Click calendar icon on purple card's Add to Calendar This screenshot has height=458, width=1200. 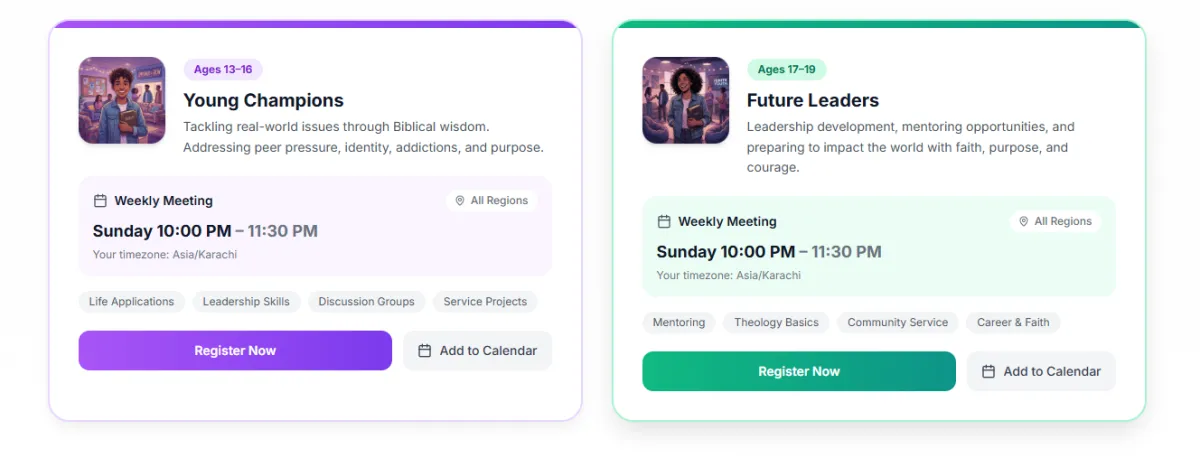[424, 351]
